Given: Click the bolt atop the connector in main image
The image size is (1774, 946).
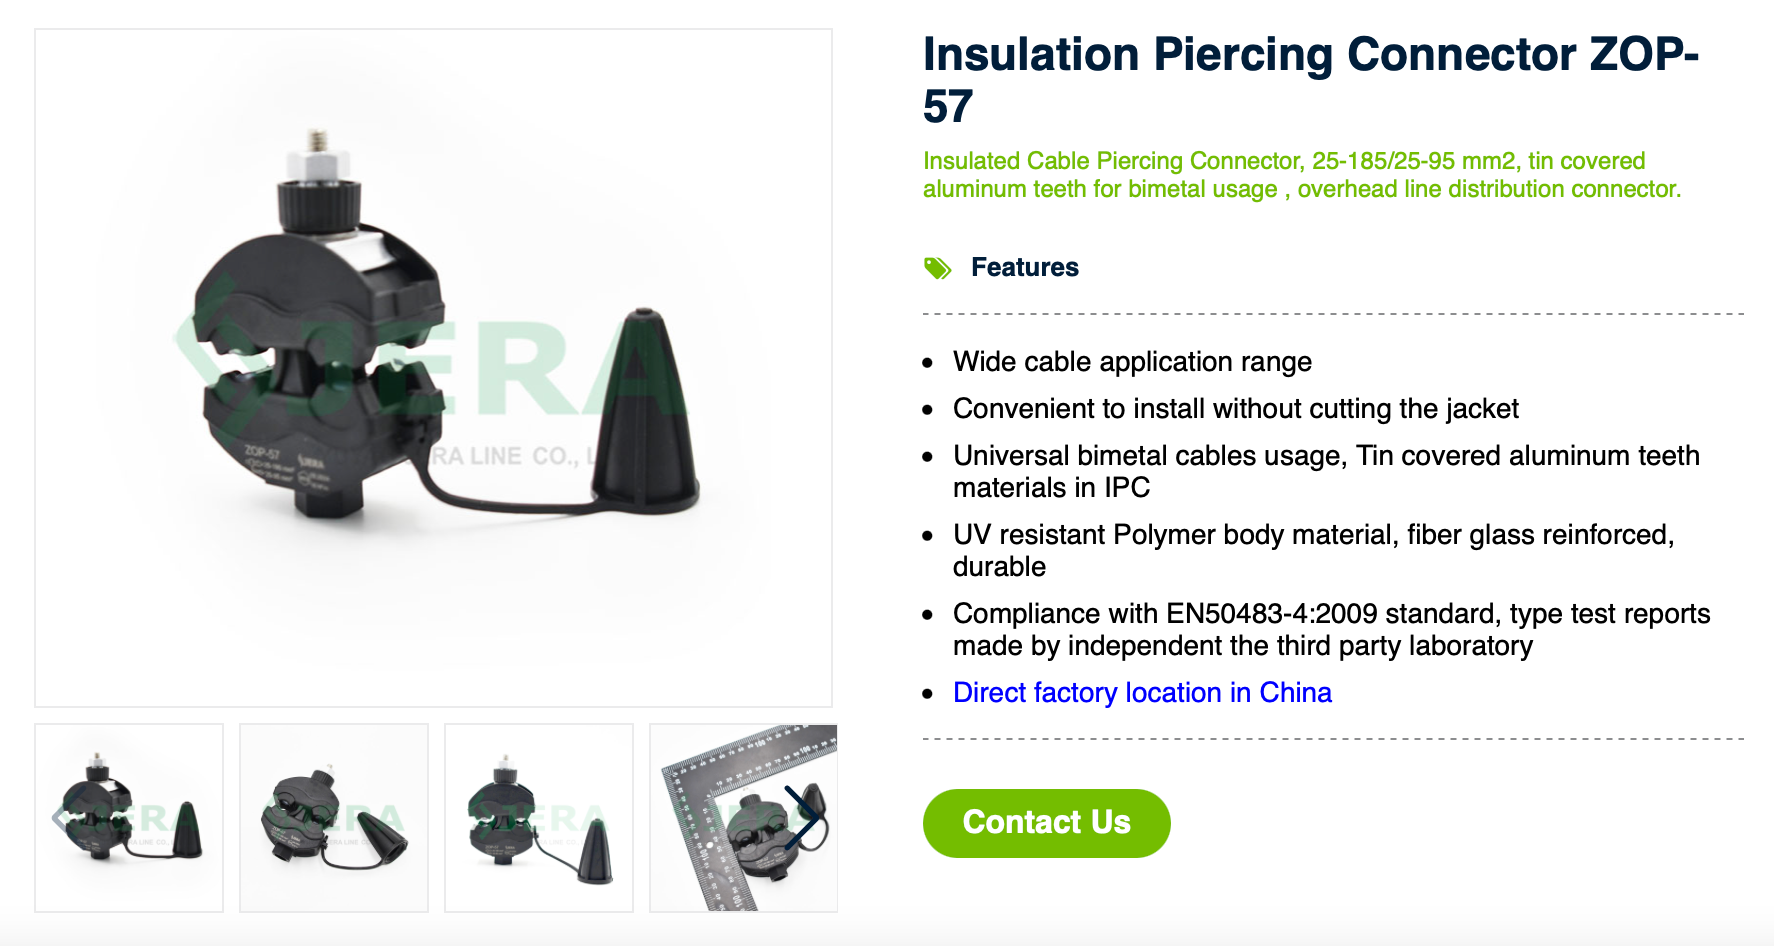Looking at the screenshot, I should (319, 157).
